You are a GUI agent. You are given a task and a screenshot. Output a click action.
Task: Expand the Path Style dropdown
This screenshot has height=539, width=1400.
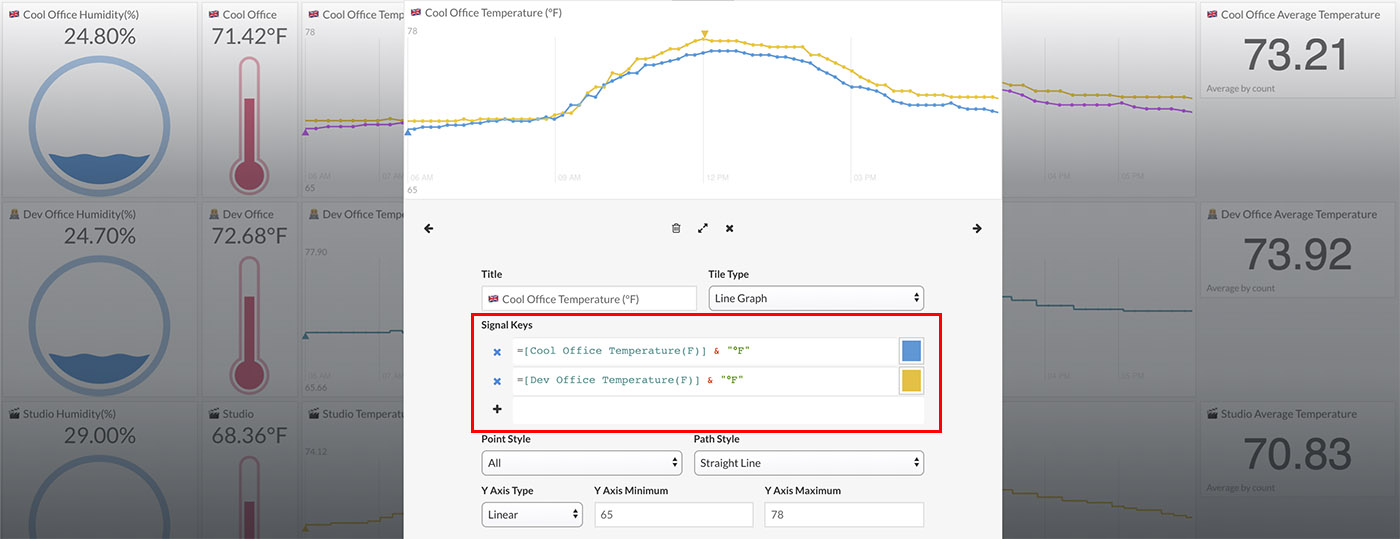808,463
